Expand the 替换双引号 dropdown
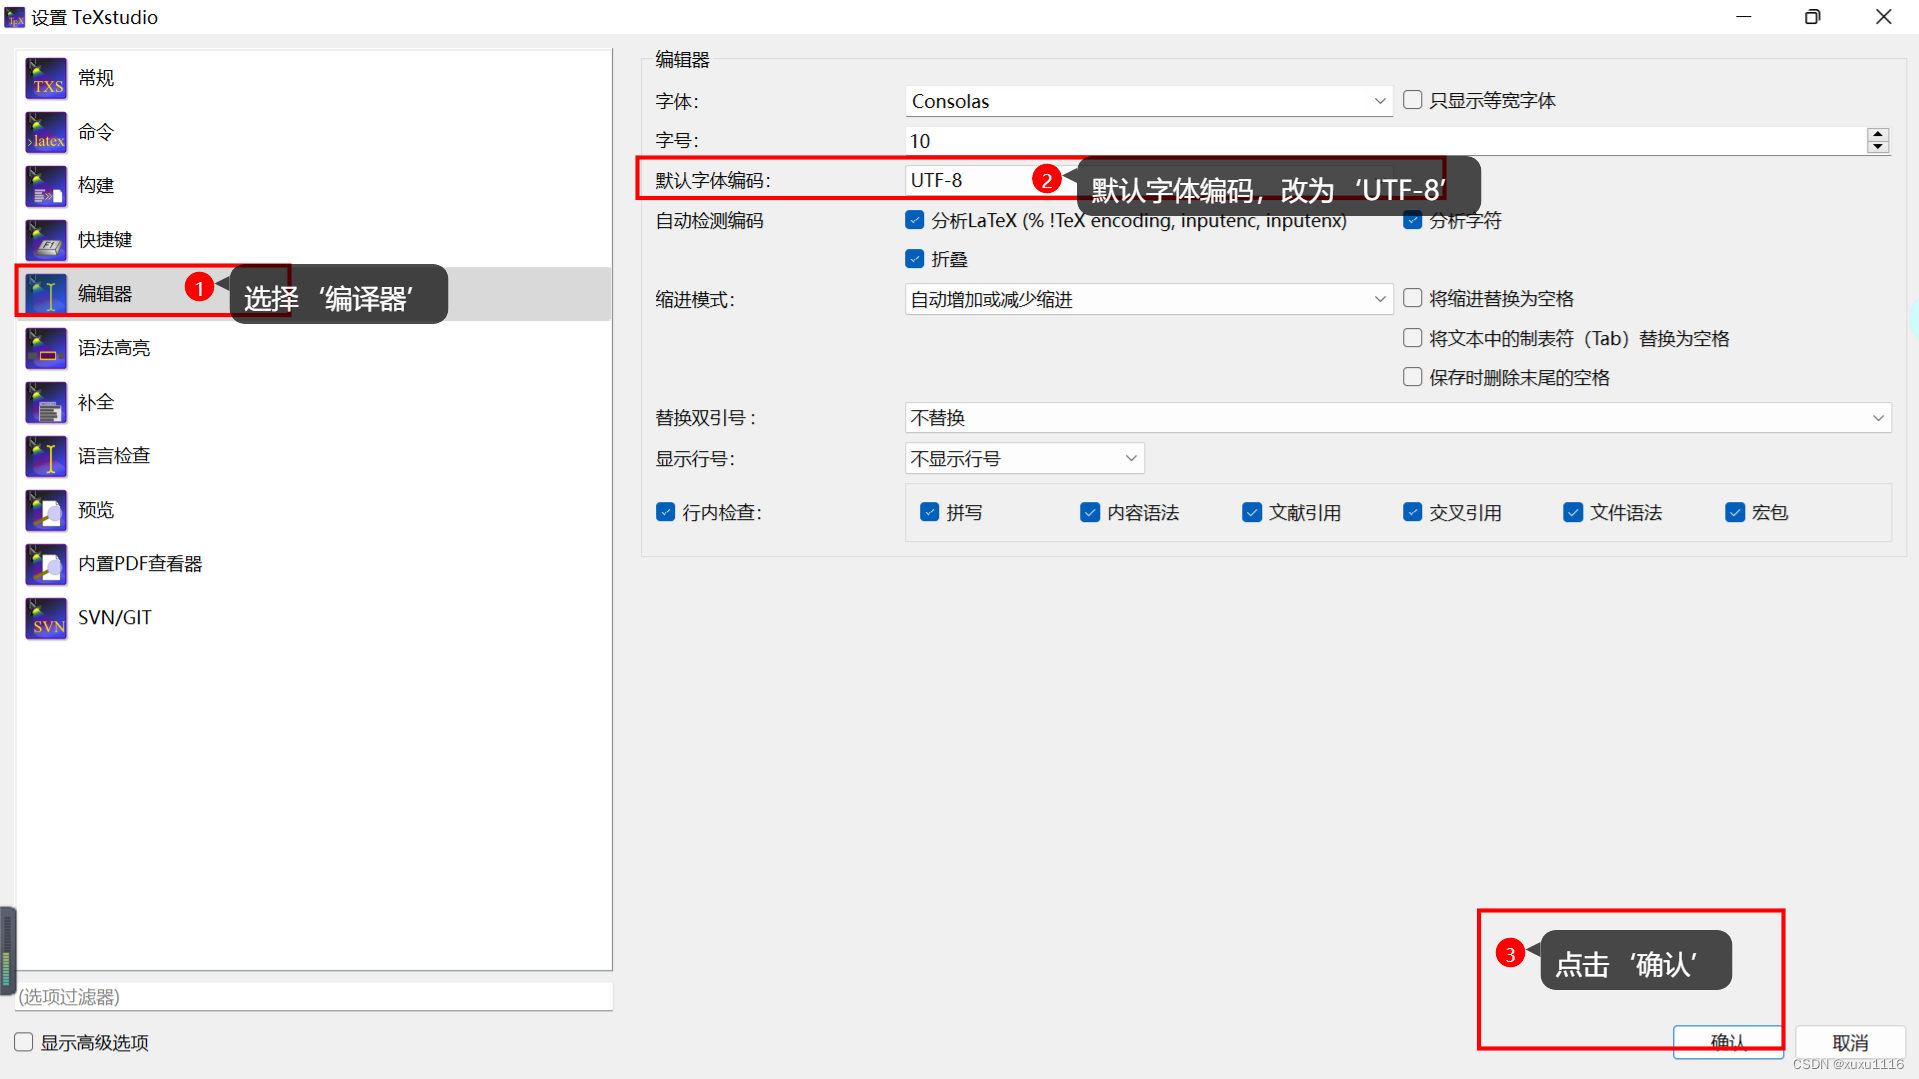1919x1079 pixels. tap(1398, 418)
